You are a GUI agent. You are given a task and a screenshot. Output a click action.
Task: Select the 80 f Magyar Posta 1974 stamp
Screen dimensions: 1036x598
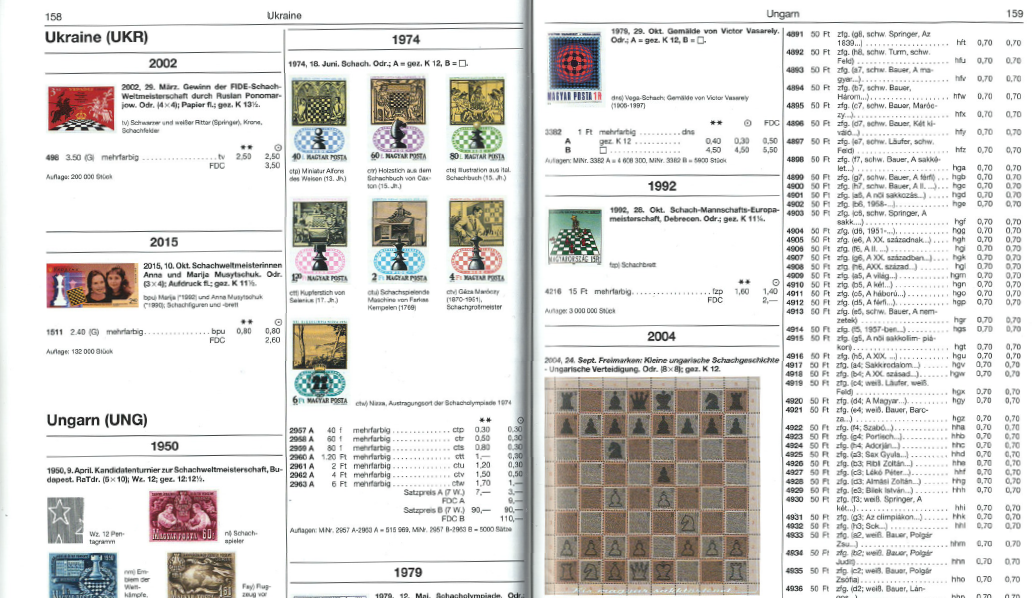point(477,120)
